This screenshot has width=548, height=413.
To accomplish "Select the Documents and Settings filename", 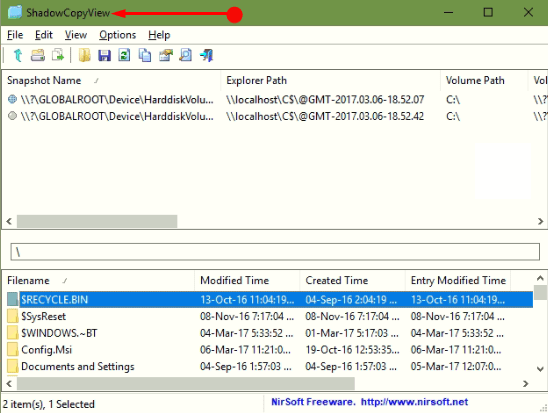I will (78, 366).
